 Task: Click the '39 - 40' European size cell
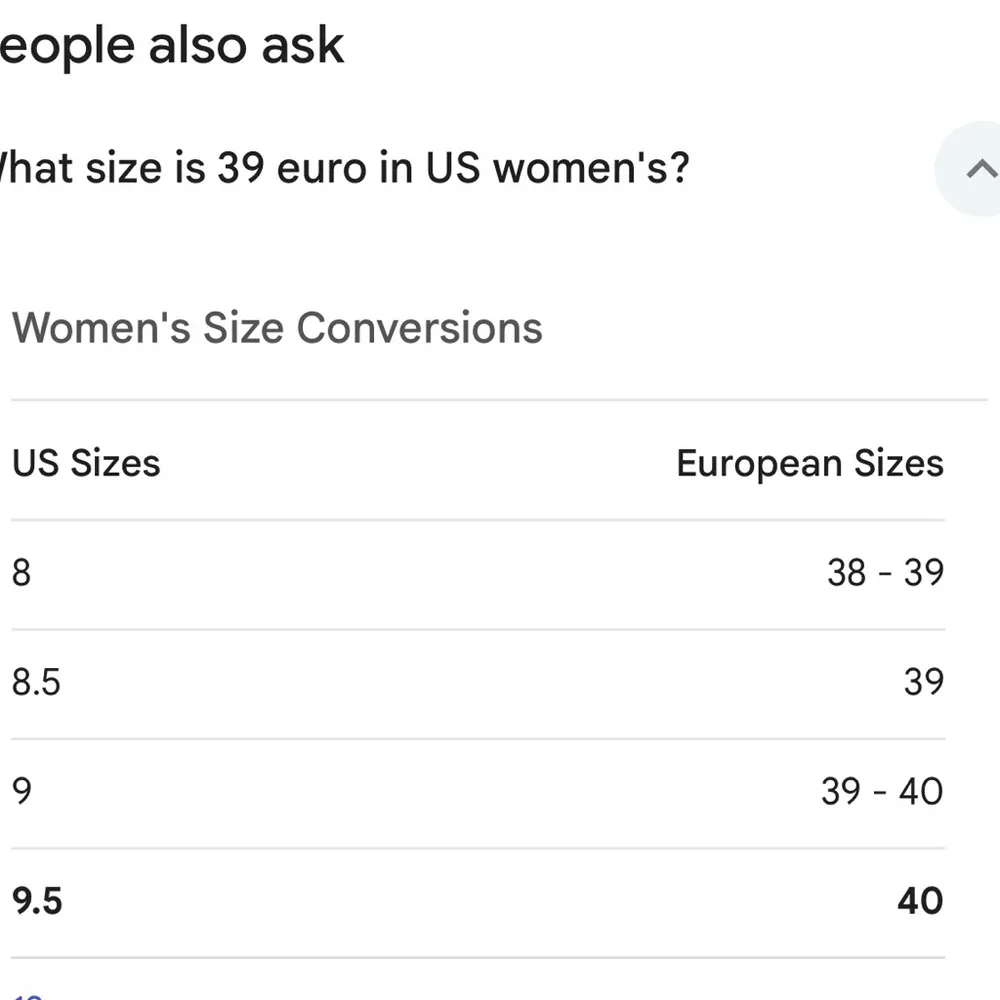click(881, 792)
